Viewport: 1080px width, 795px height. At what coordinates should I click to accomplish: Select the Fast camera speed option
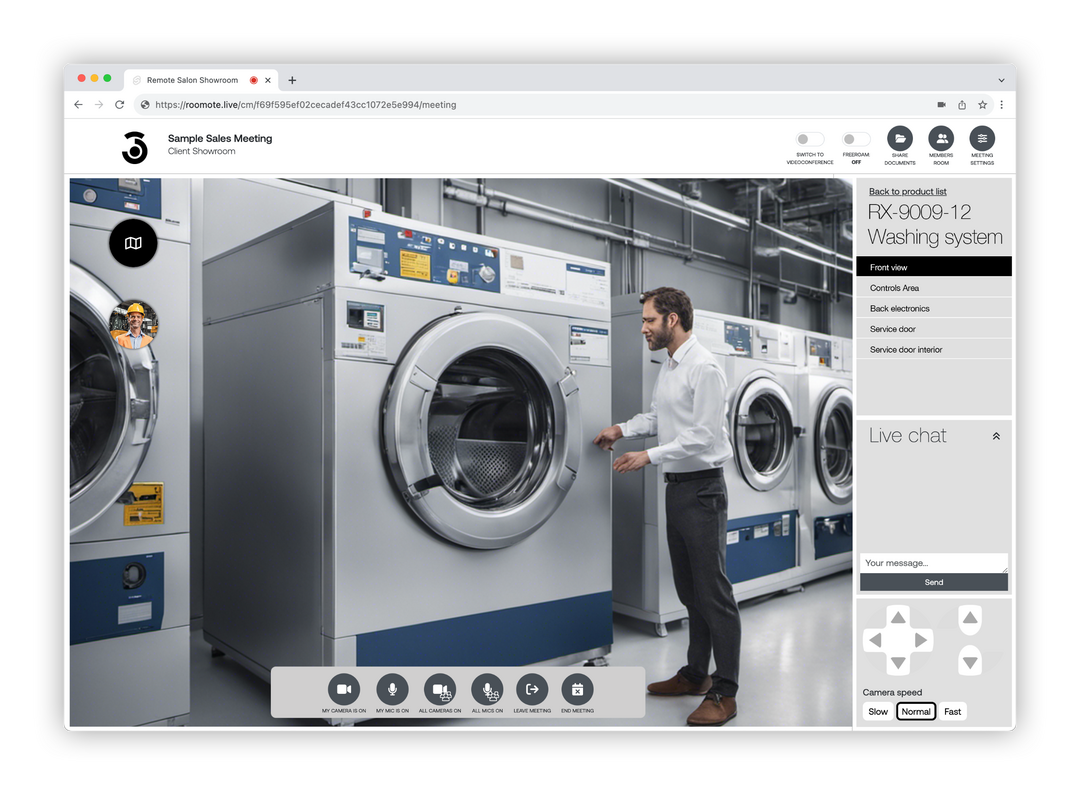[x=952, y=711]
